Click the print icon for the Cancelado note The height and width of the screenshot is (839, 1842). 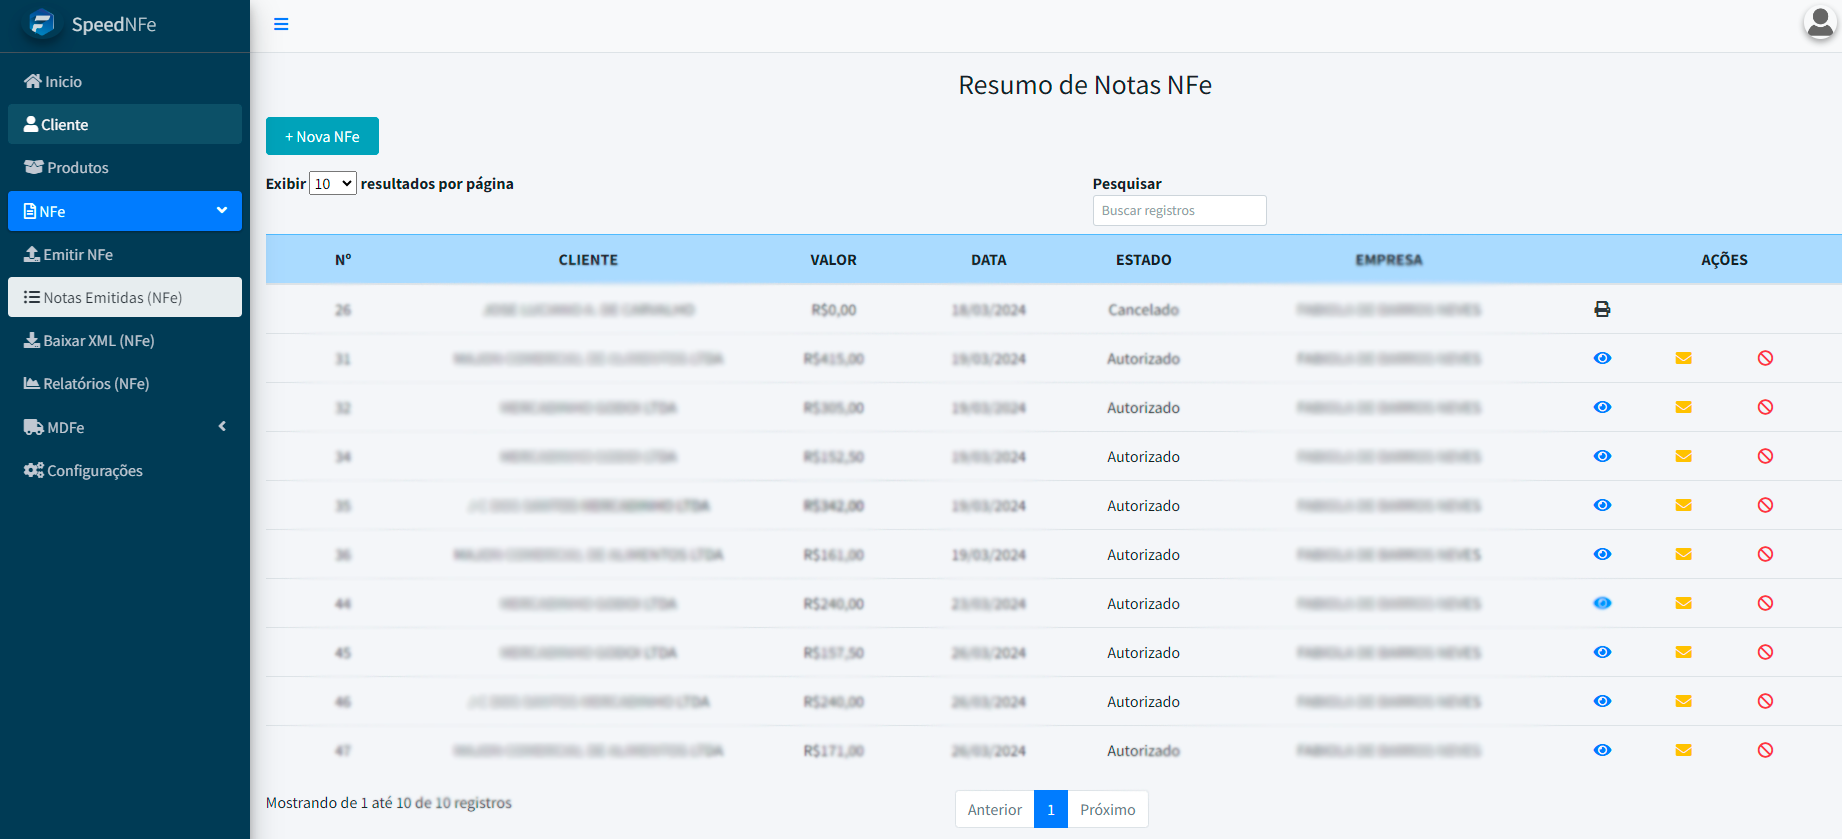click(x=1602, y=309)
